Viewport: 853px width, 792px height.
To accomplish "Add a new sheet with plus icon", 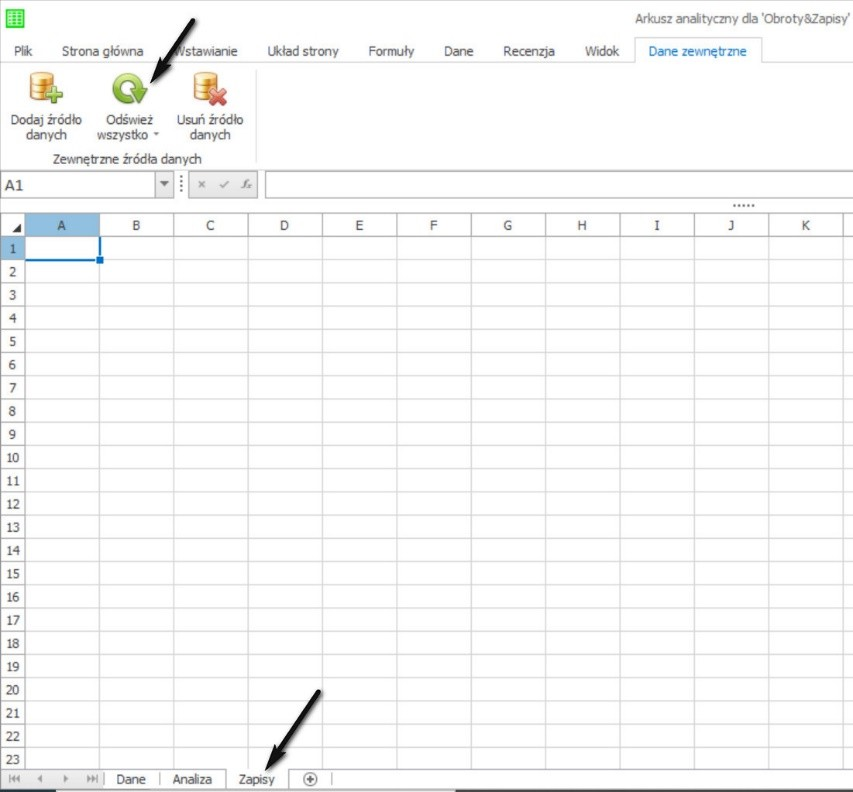I will 310,779.
